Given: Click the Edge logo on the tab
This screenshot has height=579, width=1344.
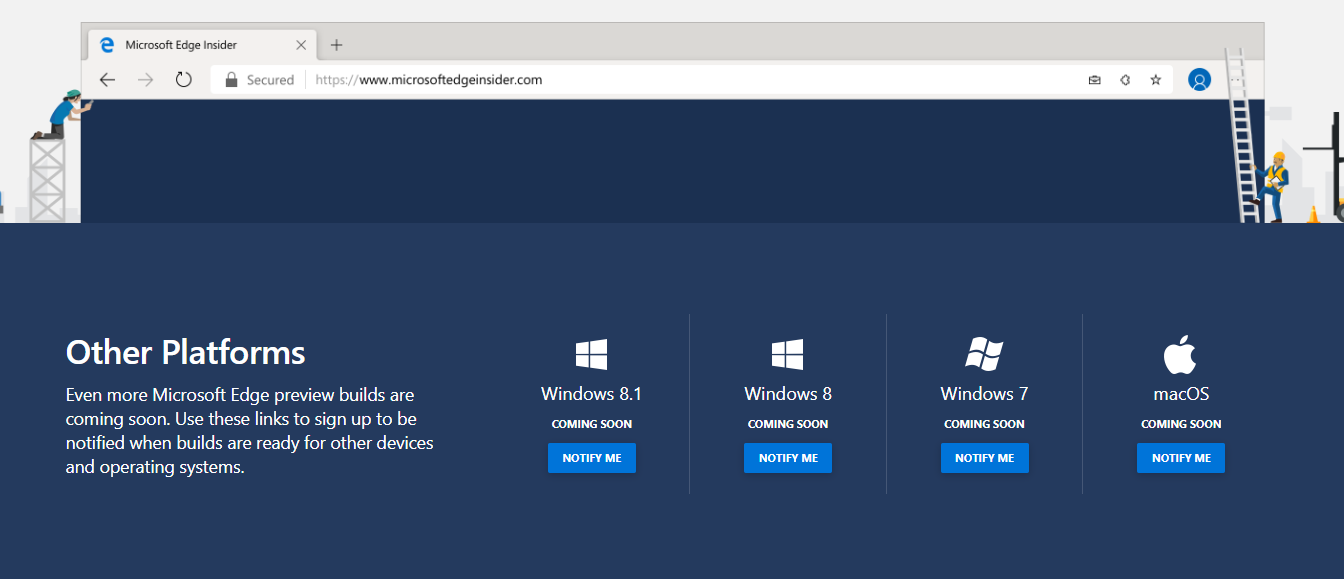Looking at the screenshot, I should pos(108,45).
